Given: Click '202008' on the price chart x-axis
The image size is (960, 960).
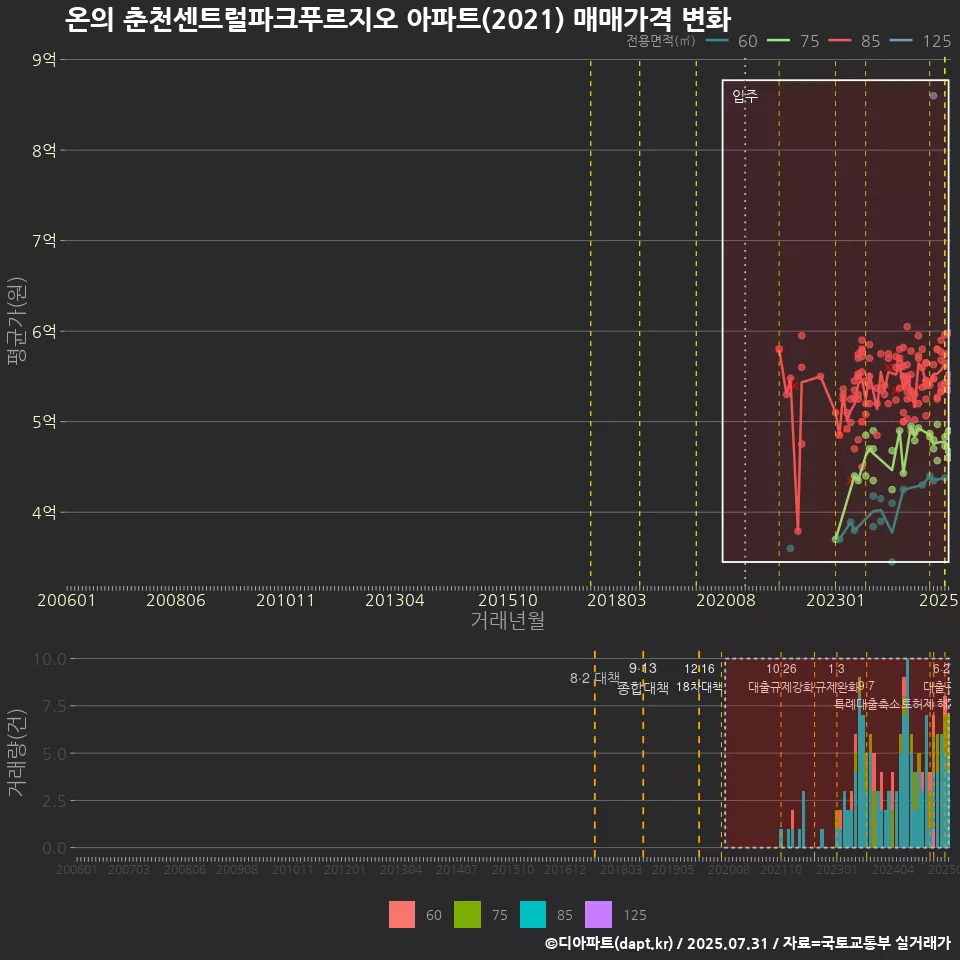Looking at the screenshot, I should click(x=726, y=600).
